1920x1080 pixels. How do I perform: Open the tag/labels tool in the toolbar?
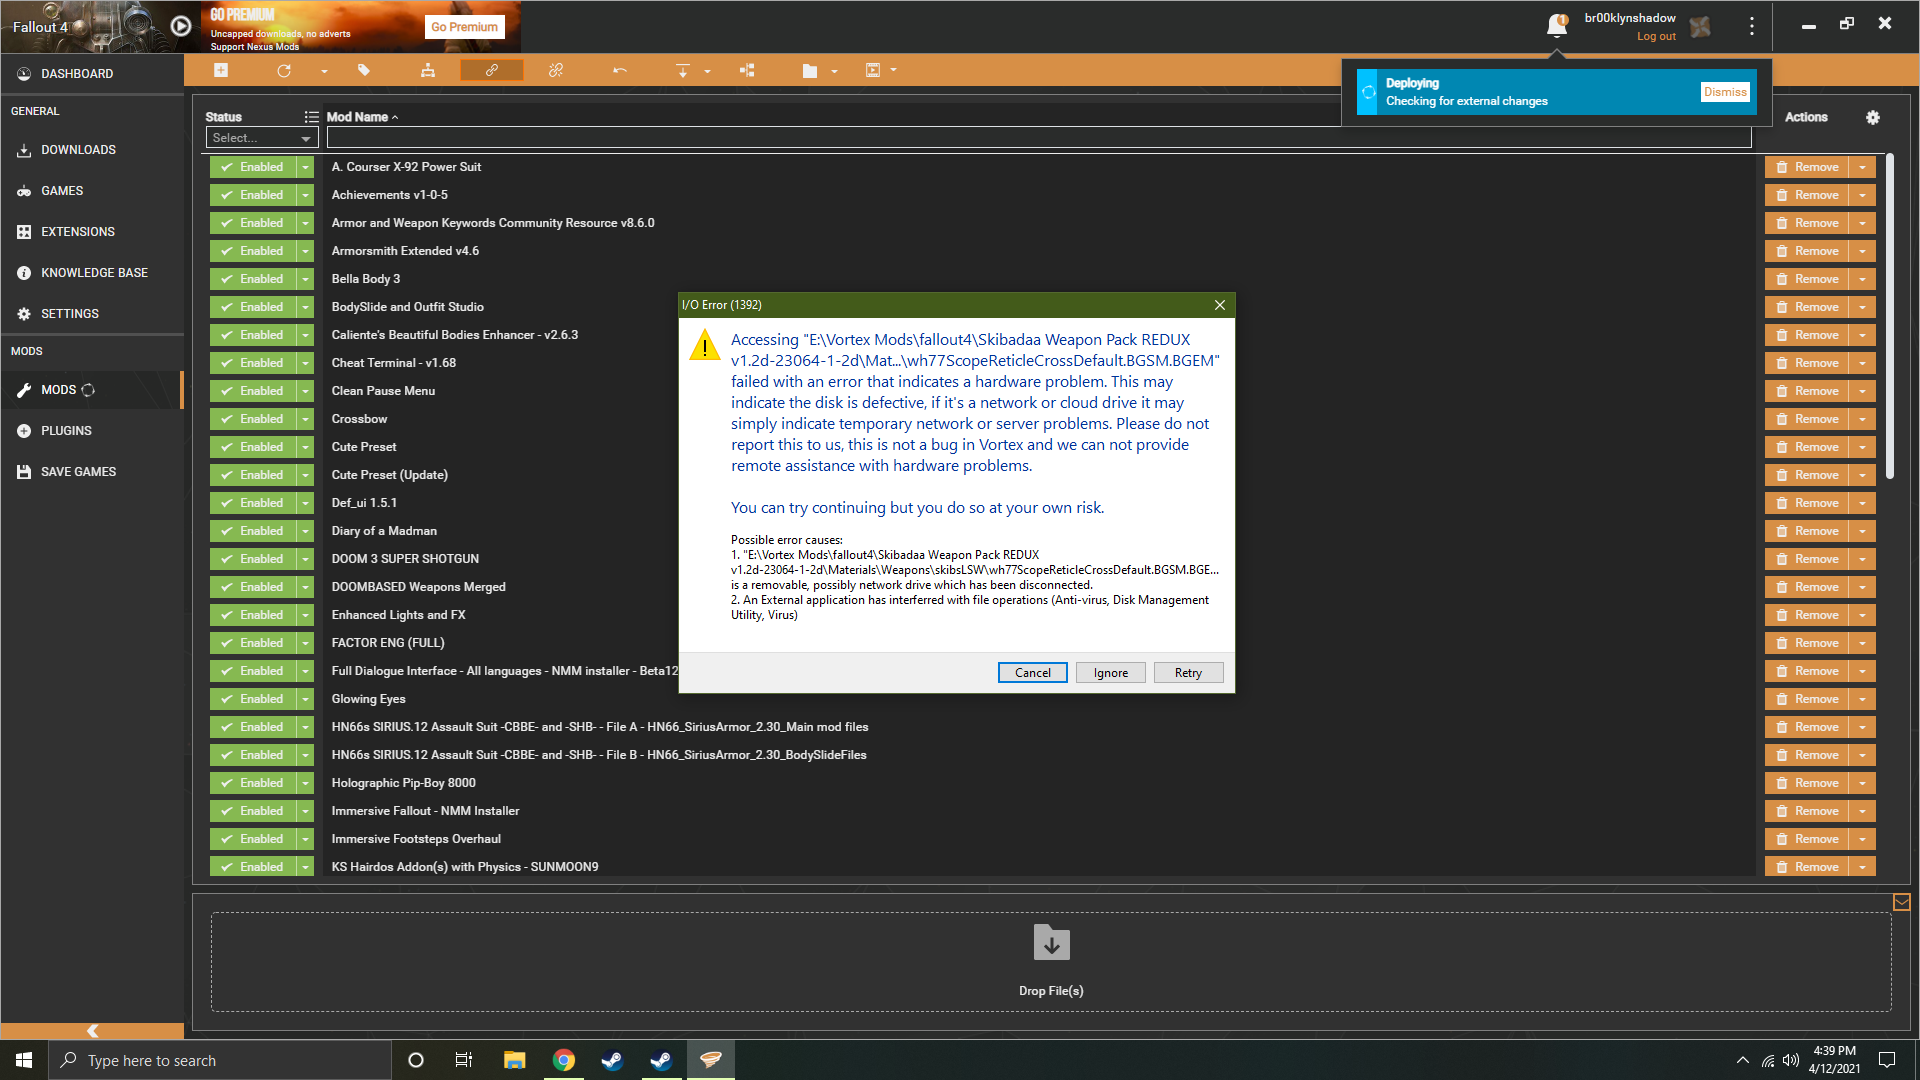click(364, 70)
